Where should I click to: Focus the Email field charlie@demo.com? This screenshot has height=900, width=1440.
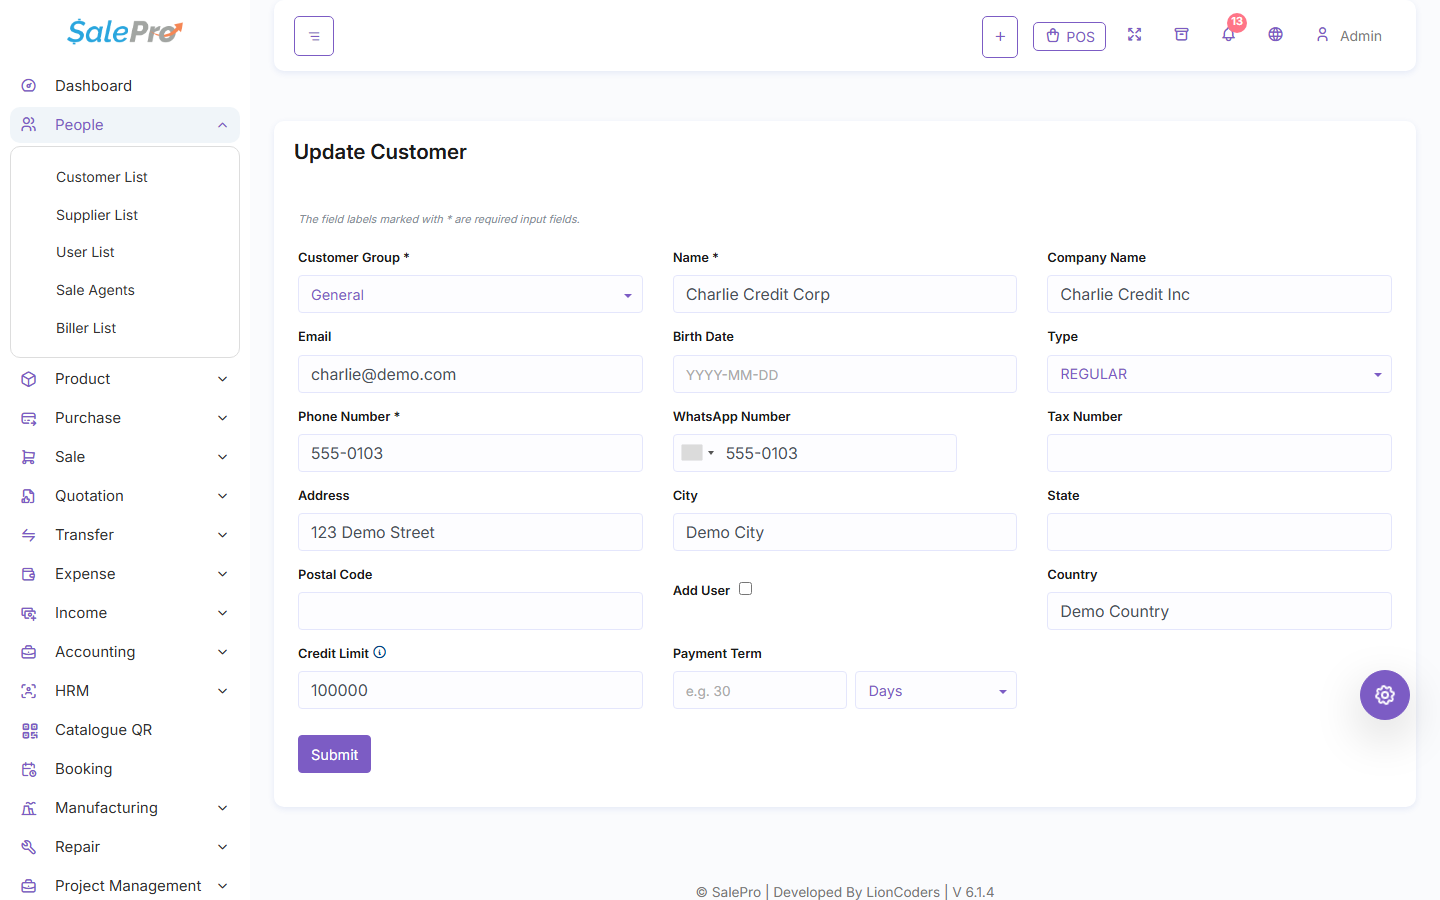tap(470, 374)
